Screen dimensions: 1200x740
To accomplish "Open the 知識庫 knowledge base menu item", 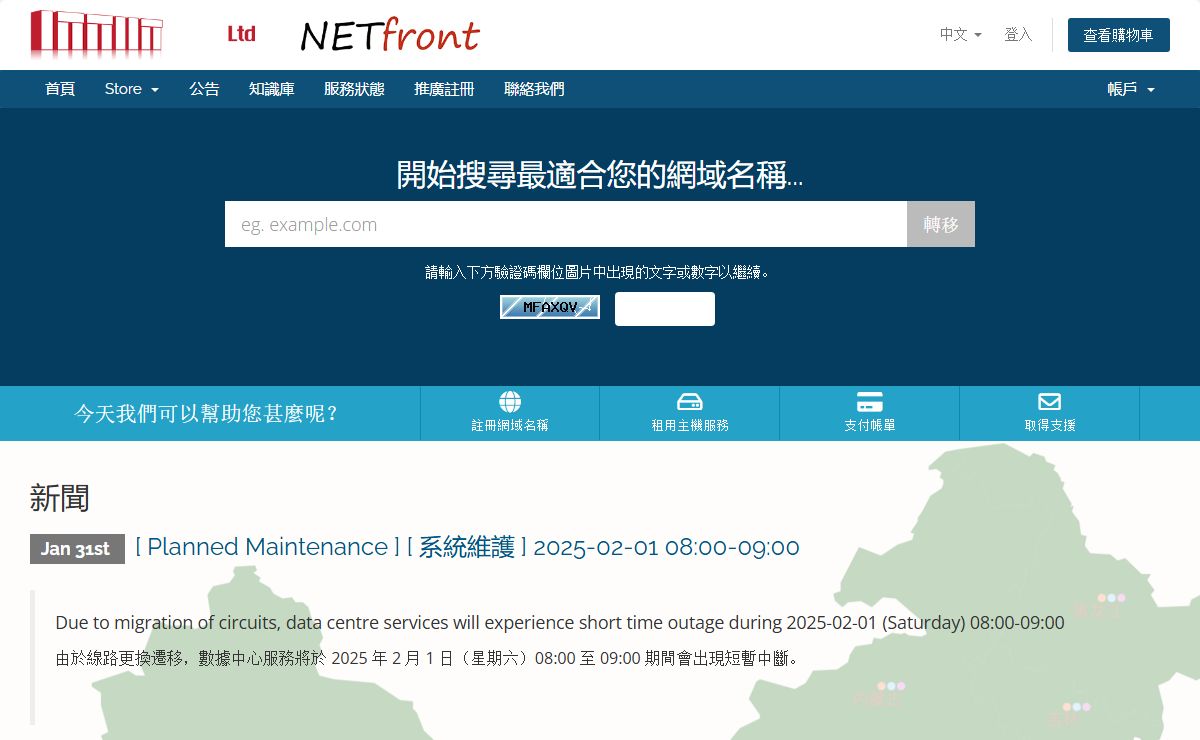I will (x=272, y=89).
